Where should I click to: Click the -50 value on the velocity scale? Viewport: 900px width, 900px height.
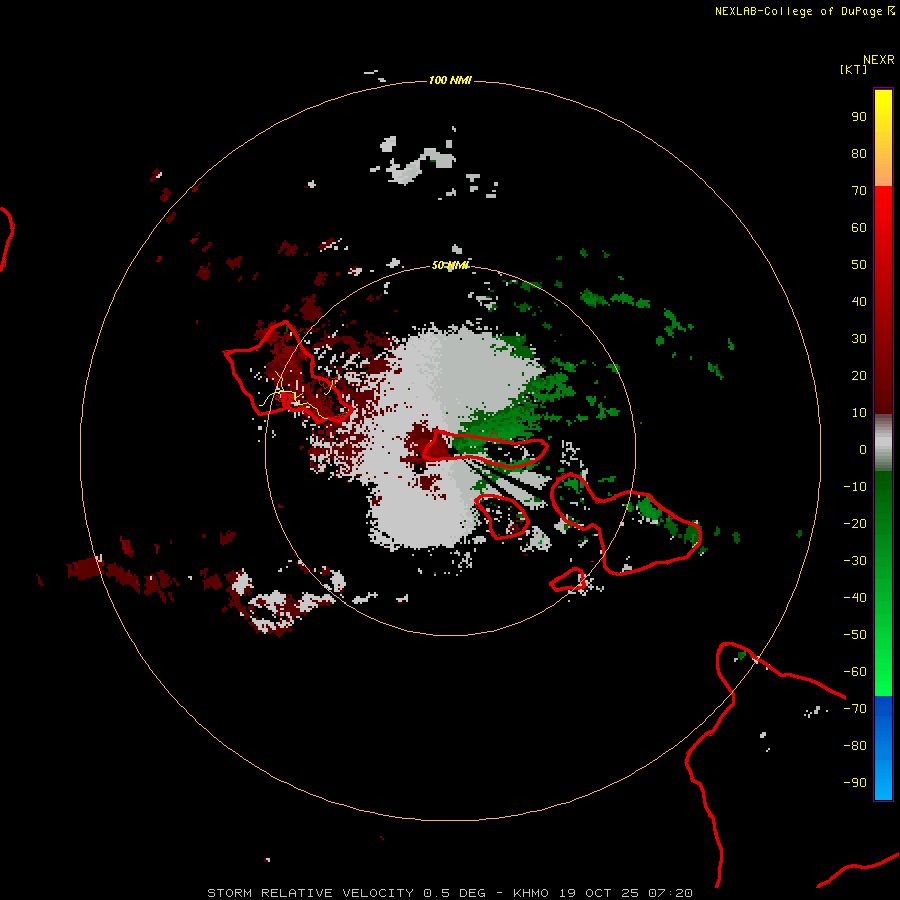pyautogui.click(x=855, y=634)
